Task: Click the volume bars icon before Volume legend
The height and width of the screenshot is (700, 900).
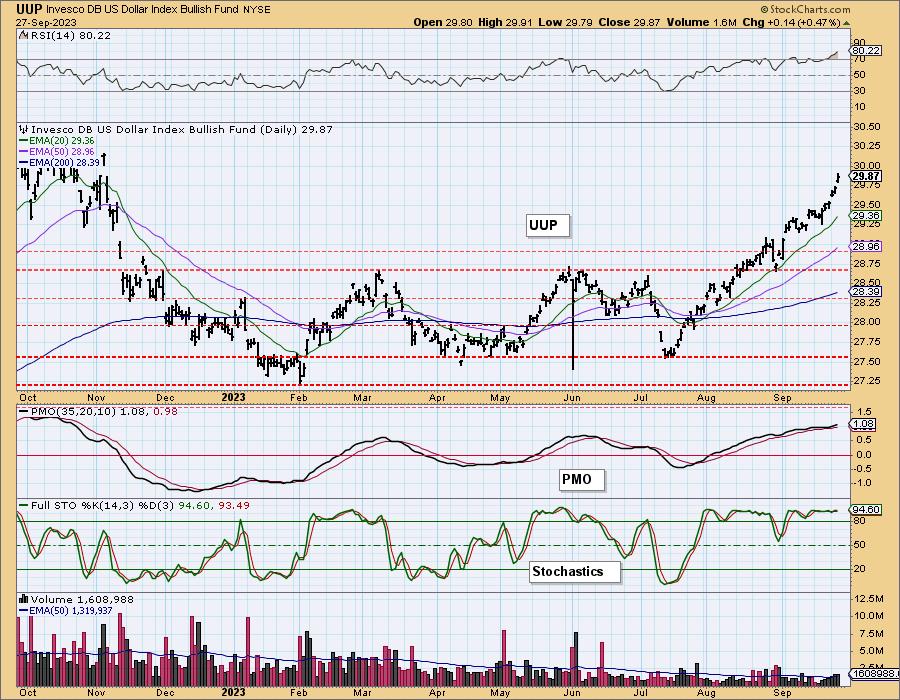Action: [x=24, y=599]
